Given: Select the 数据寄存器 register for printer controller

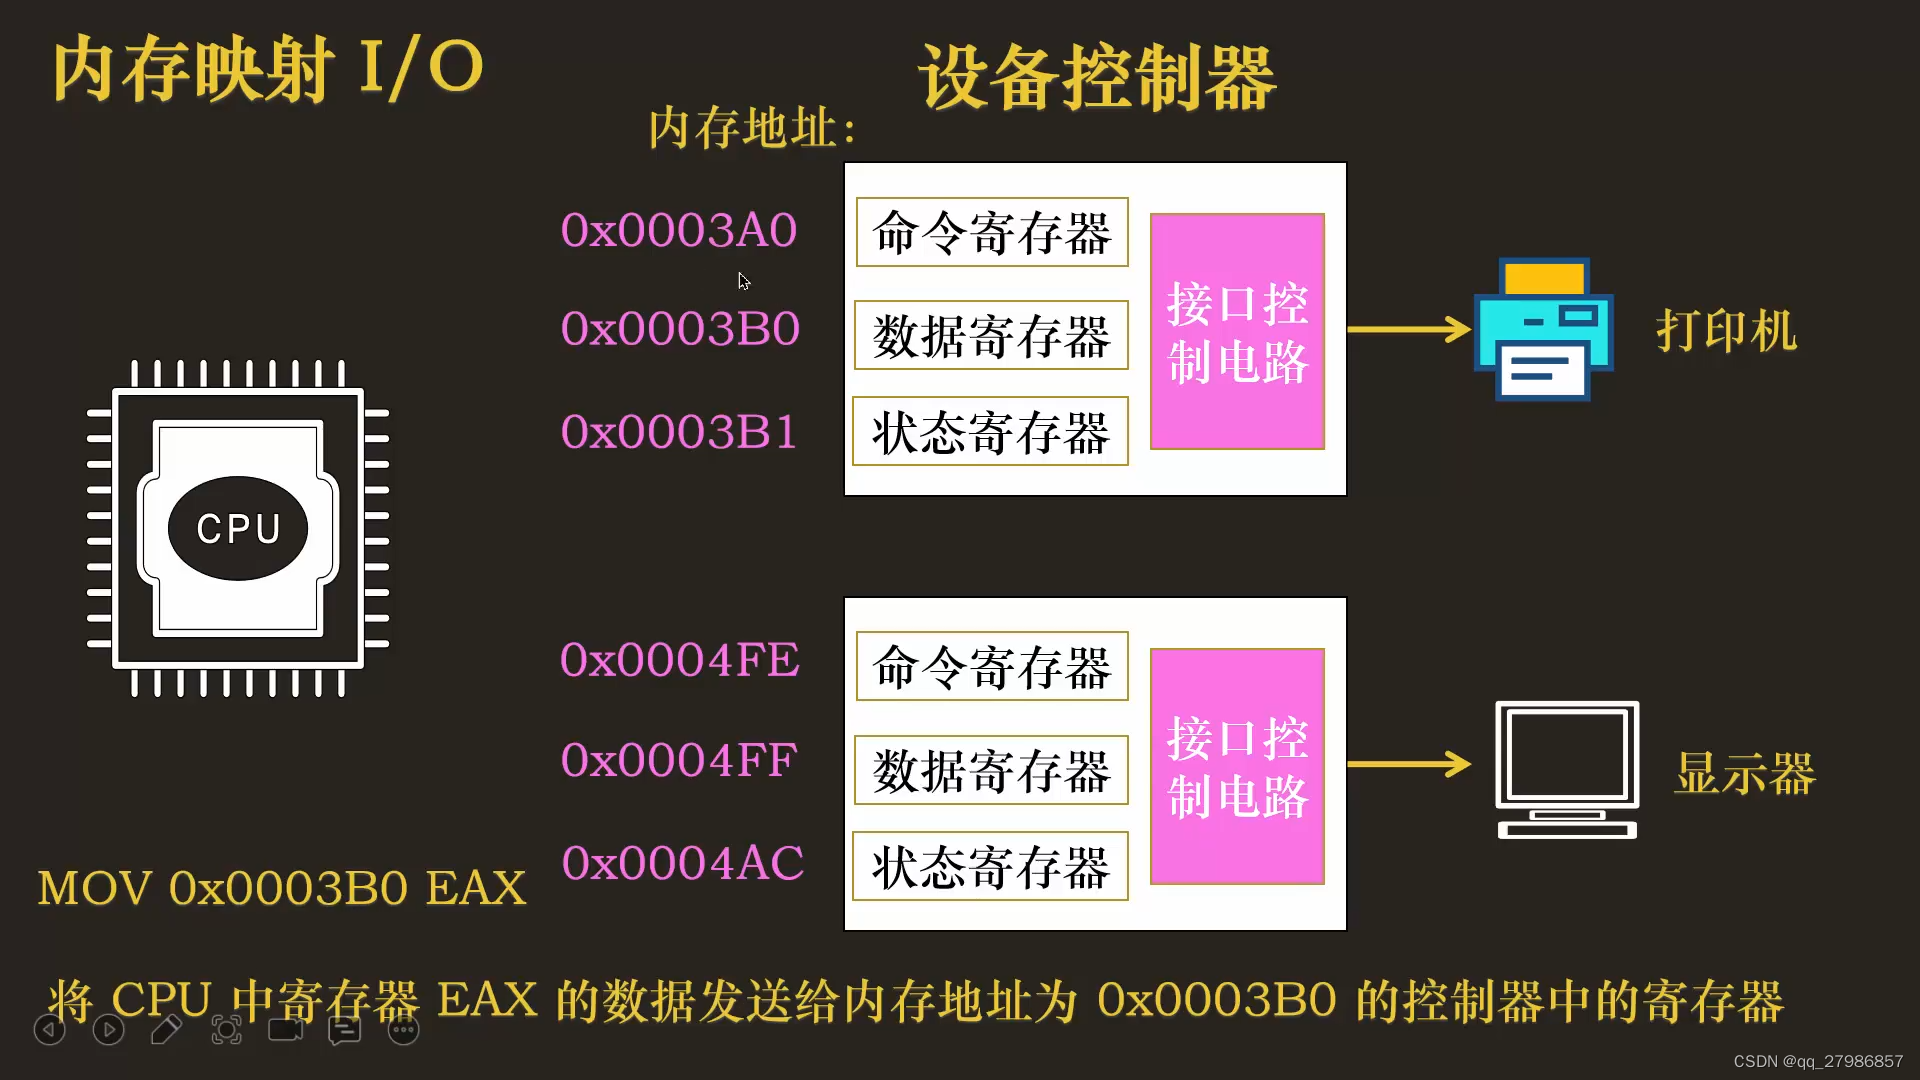Looking at the screenshot, I should click(990, 332).
